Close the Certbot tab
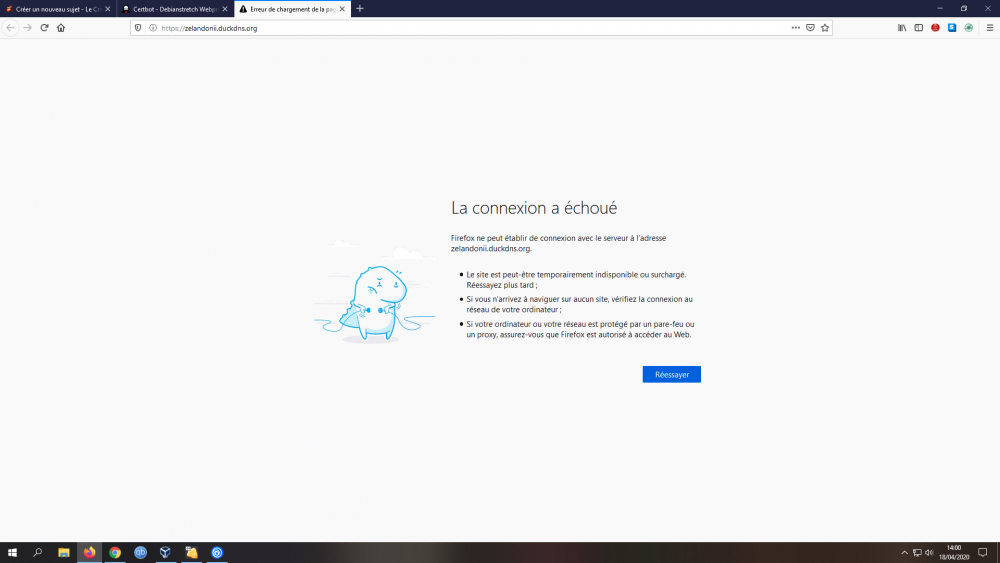The height and width of the screenshot is (563, 1000). 225,9
